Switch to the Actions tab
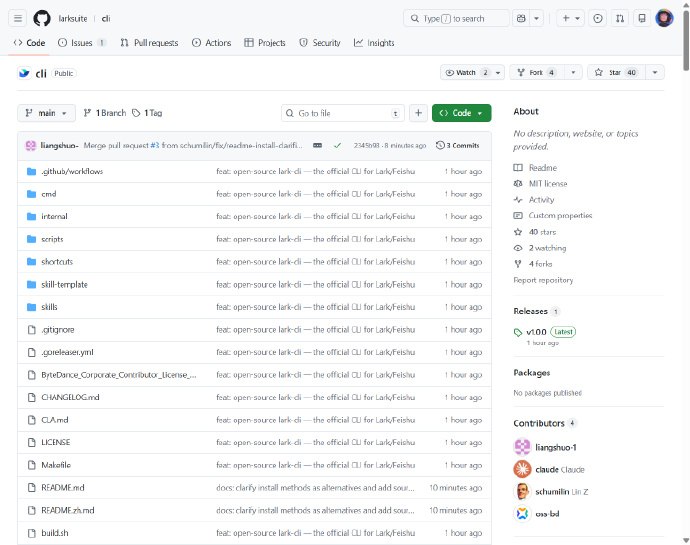The height and width of the screenshot is (545, 690). point(211,43)
